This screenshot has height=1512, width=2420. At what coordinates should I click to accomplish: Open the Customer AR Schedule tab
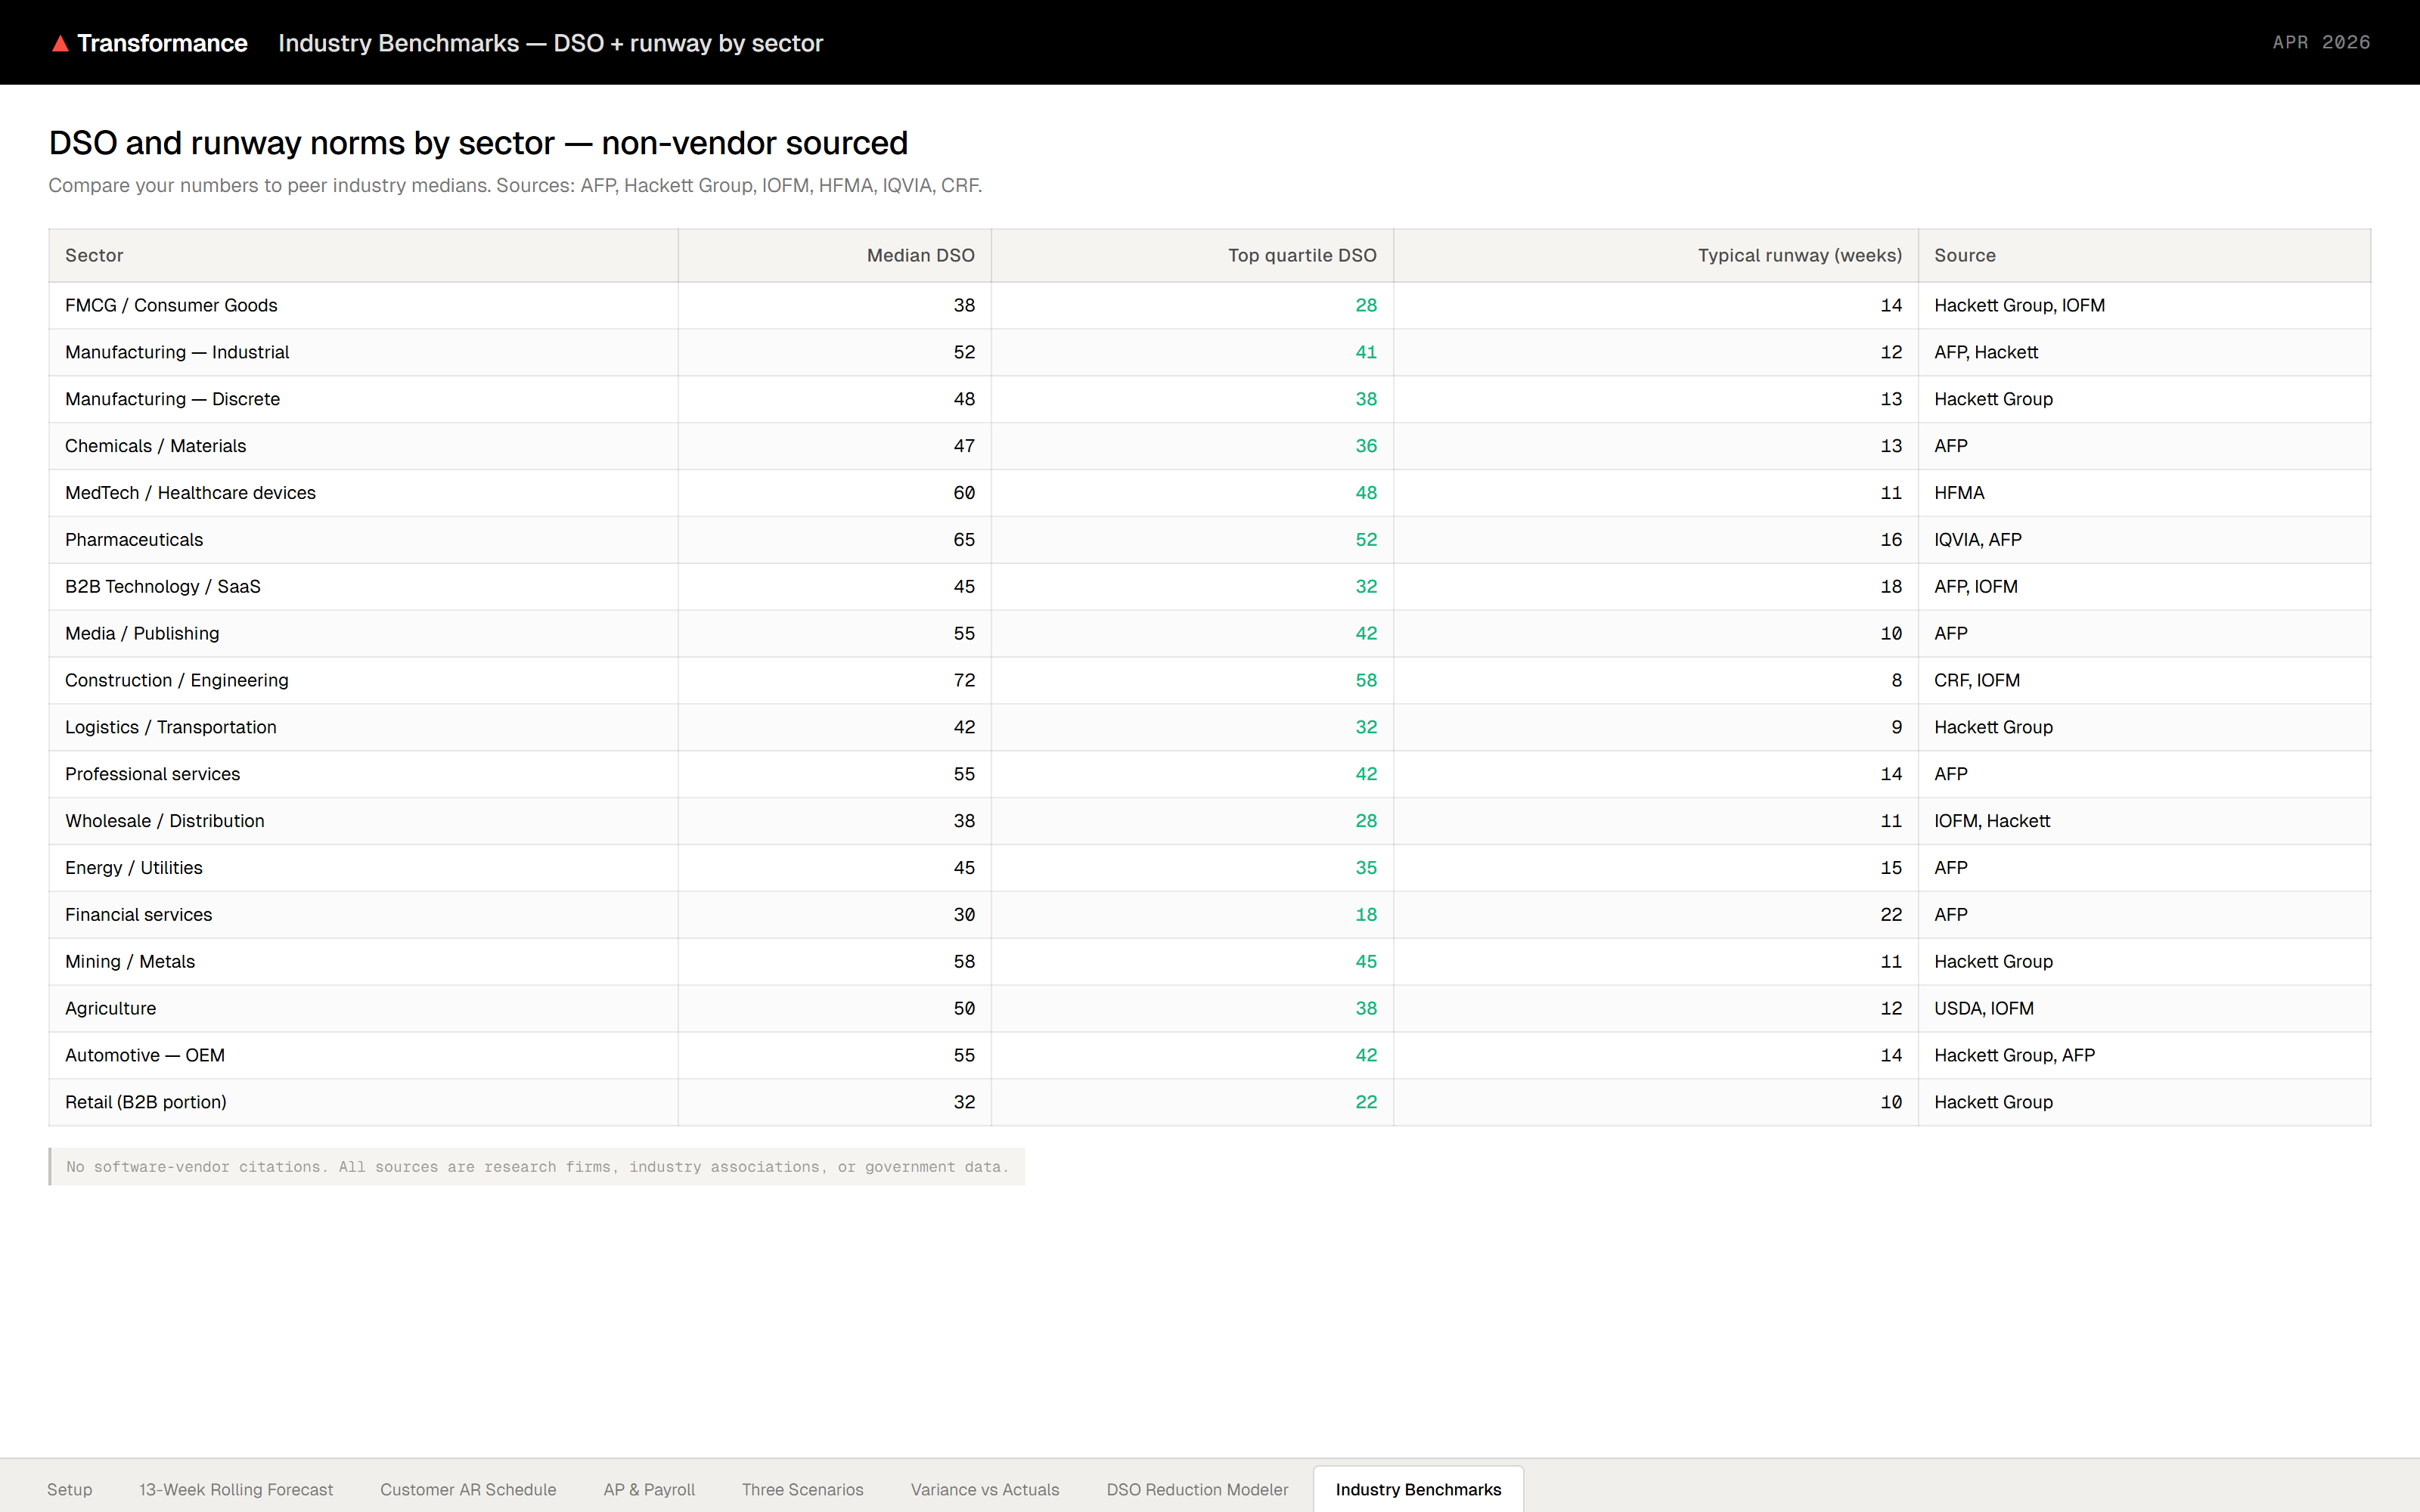[468, 1489]
